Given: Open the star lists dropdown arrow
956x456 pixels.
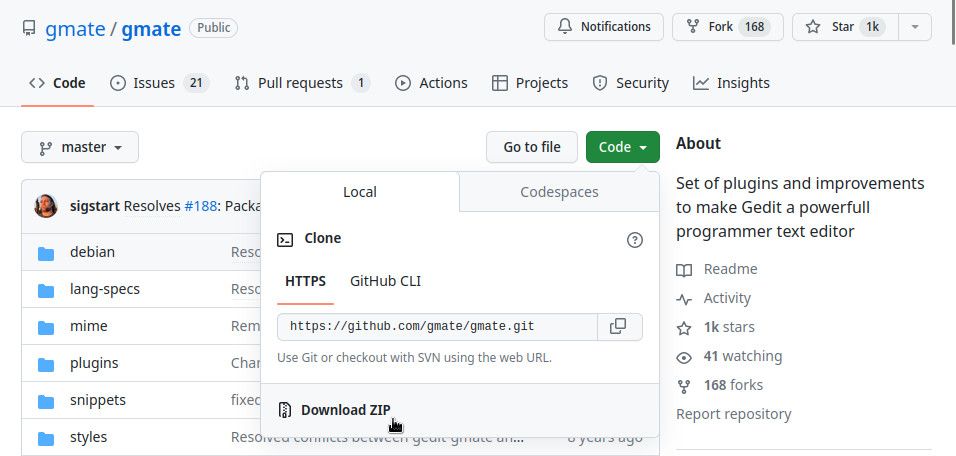Looking at the screenshot, I should tap(915, 27).
